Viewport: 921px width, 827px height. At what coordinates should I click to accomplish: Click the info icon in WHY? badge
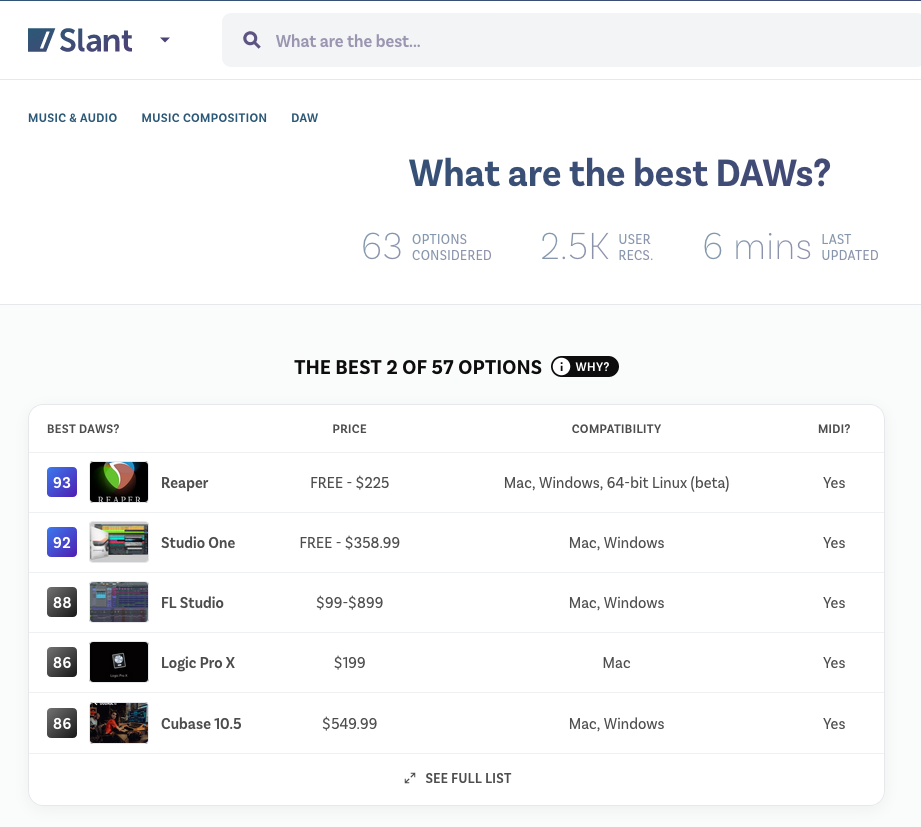561,367
